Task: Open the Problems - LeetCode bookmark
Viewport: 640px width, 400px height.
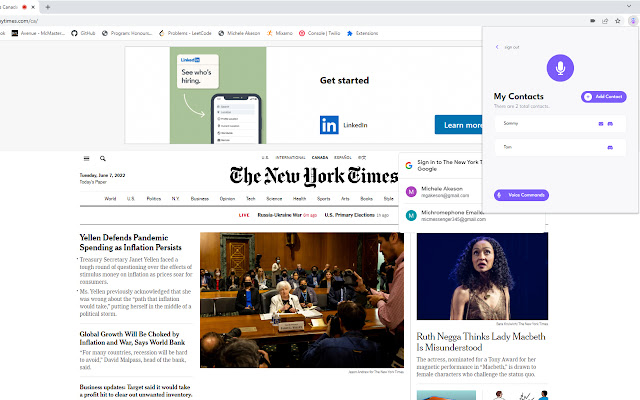Action: [185, 33]
